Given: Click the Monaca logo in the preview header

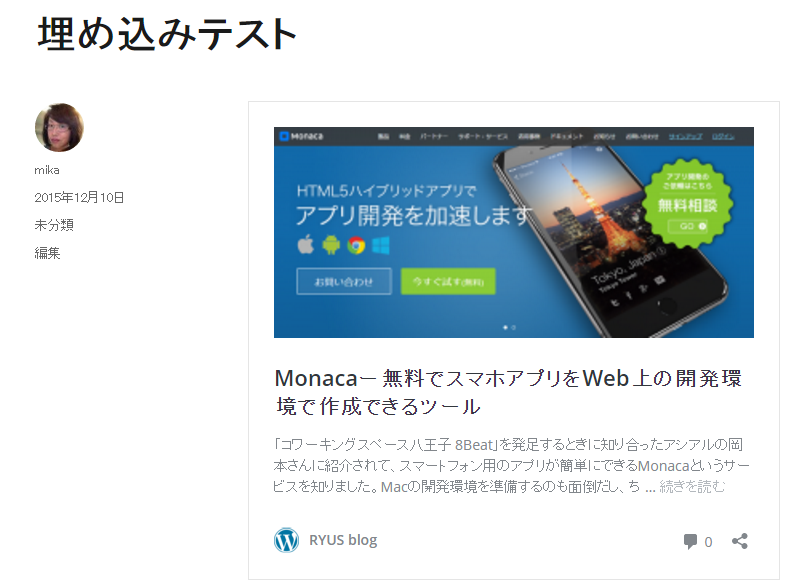Looking at the screenshot, I should (x=302, y=136).
